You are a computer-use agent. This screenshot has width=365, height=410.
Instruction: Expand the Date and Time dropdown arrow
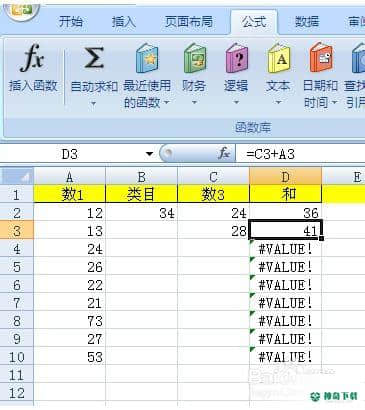334,102
